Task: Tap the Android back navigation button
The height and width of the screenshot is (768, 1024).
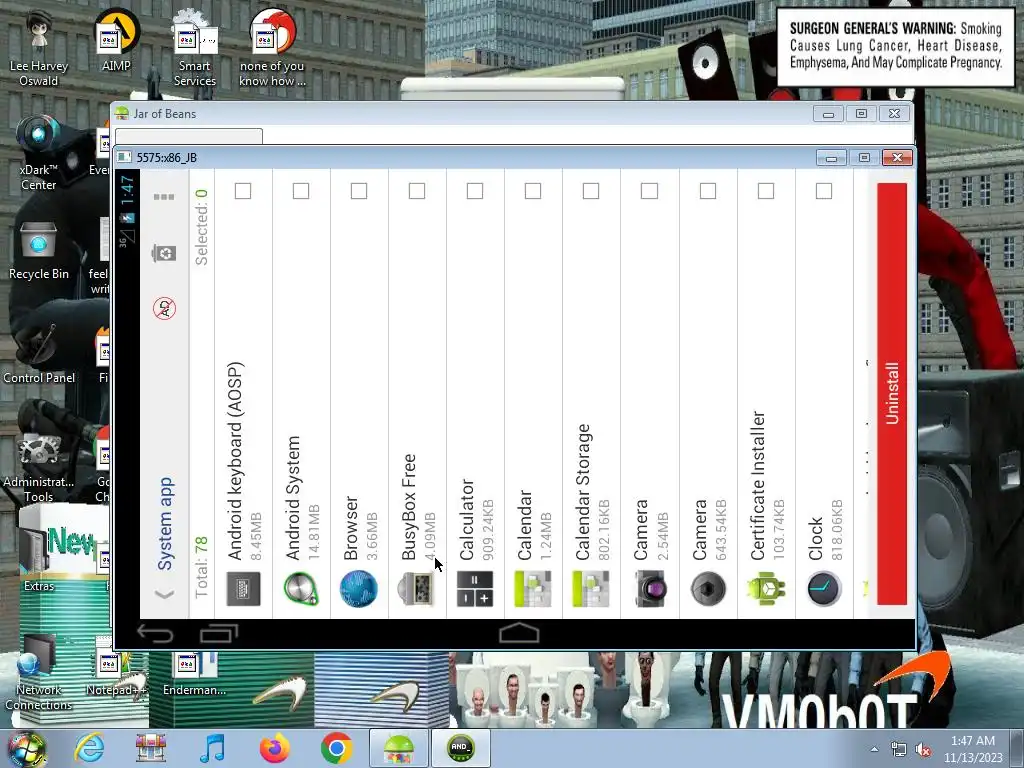Action: (x=155, y=633)
